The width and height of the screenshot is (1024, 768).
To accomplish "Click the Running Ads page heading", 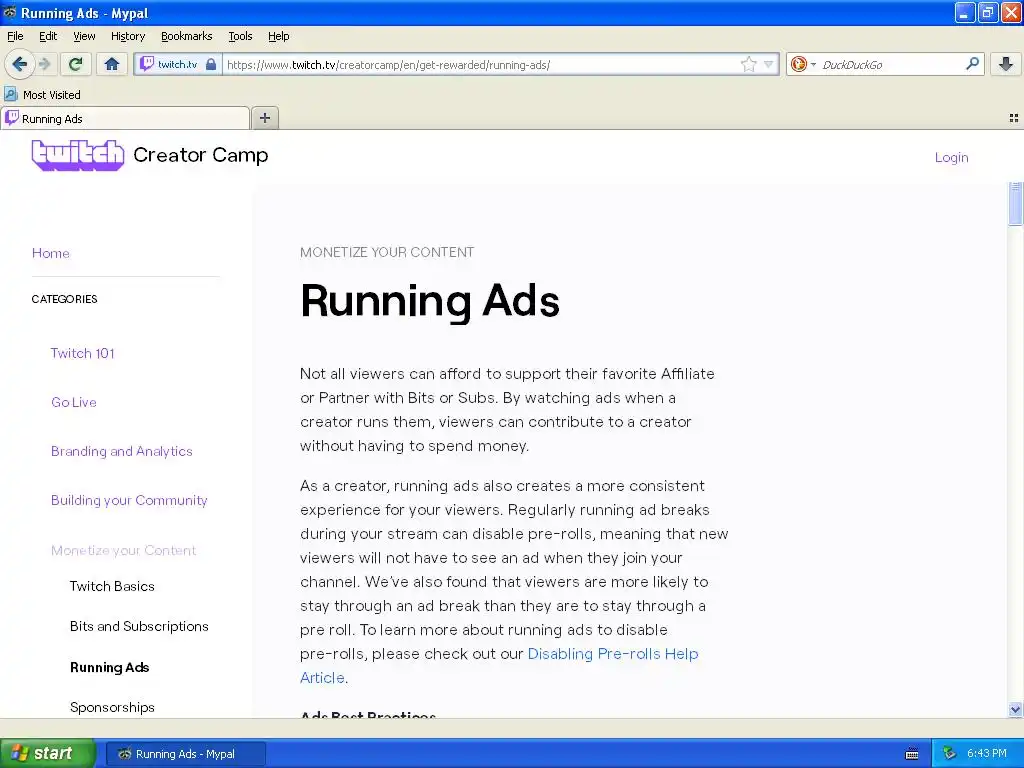I will click(430, 301).
